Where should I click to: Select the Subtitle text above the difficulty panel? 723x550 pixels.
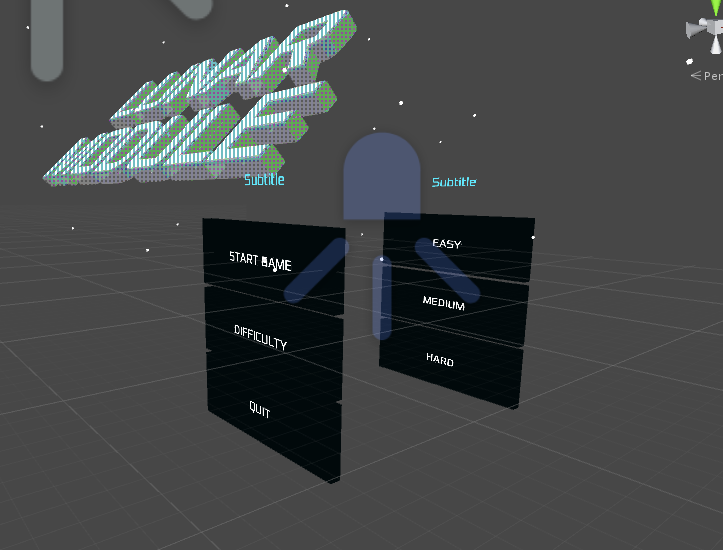point(454,182)
